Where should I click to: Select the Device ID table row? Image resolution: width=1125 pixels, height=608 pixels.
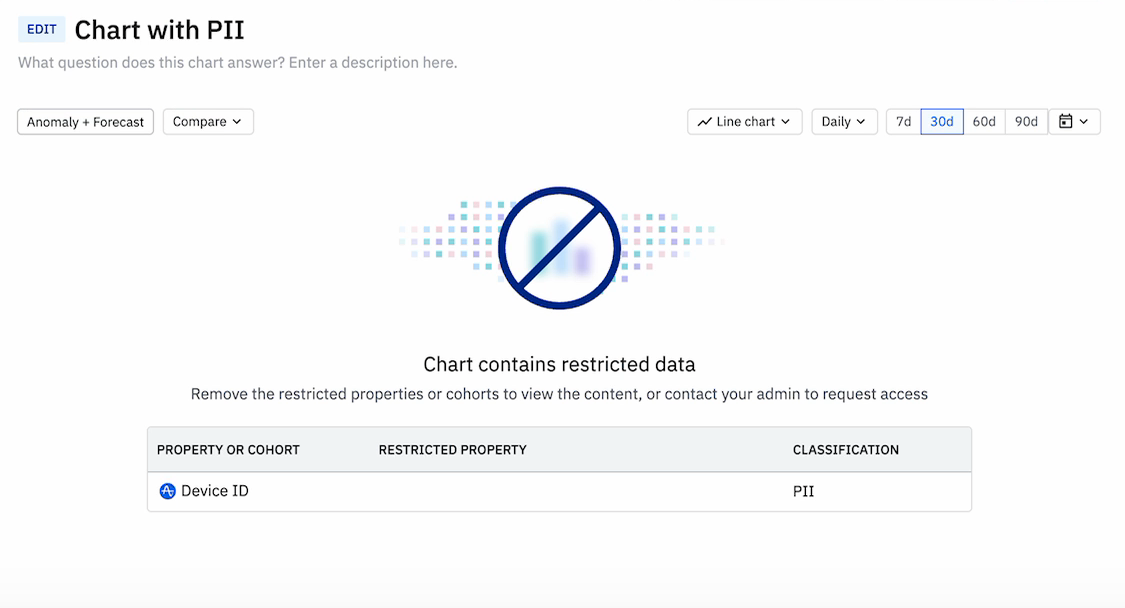click(x=560, y=492)
